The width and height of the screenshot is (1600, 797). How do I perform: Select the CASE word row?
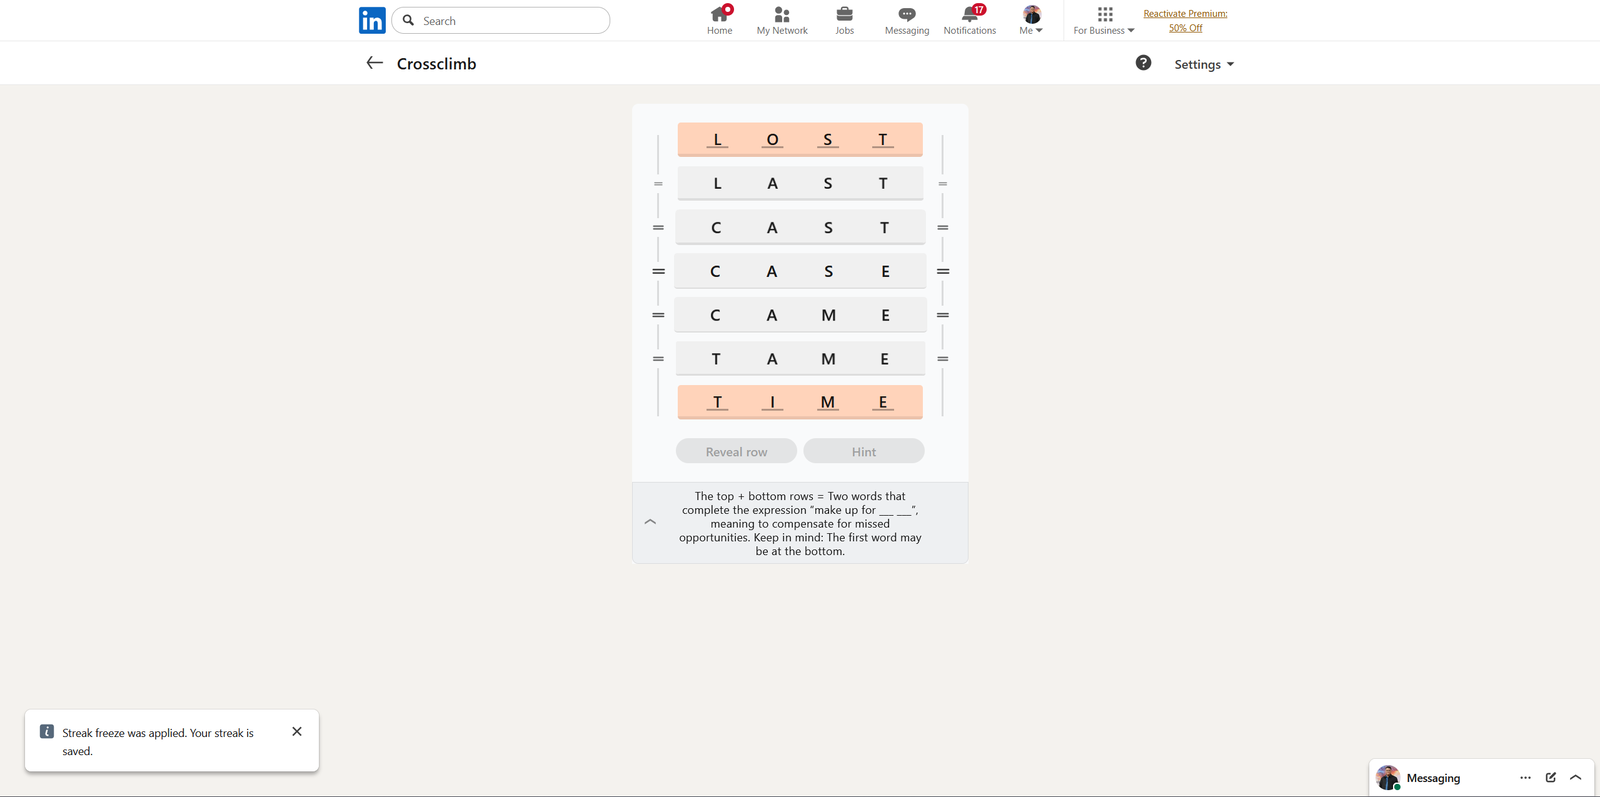coord(800,271)
